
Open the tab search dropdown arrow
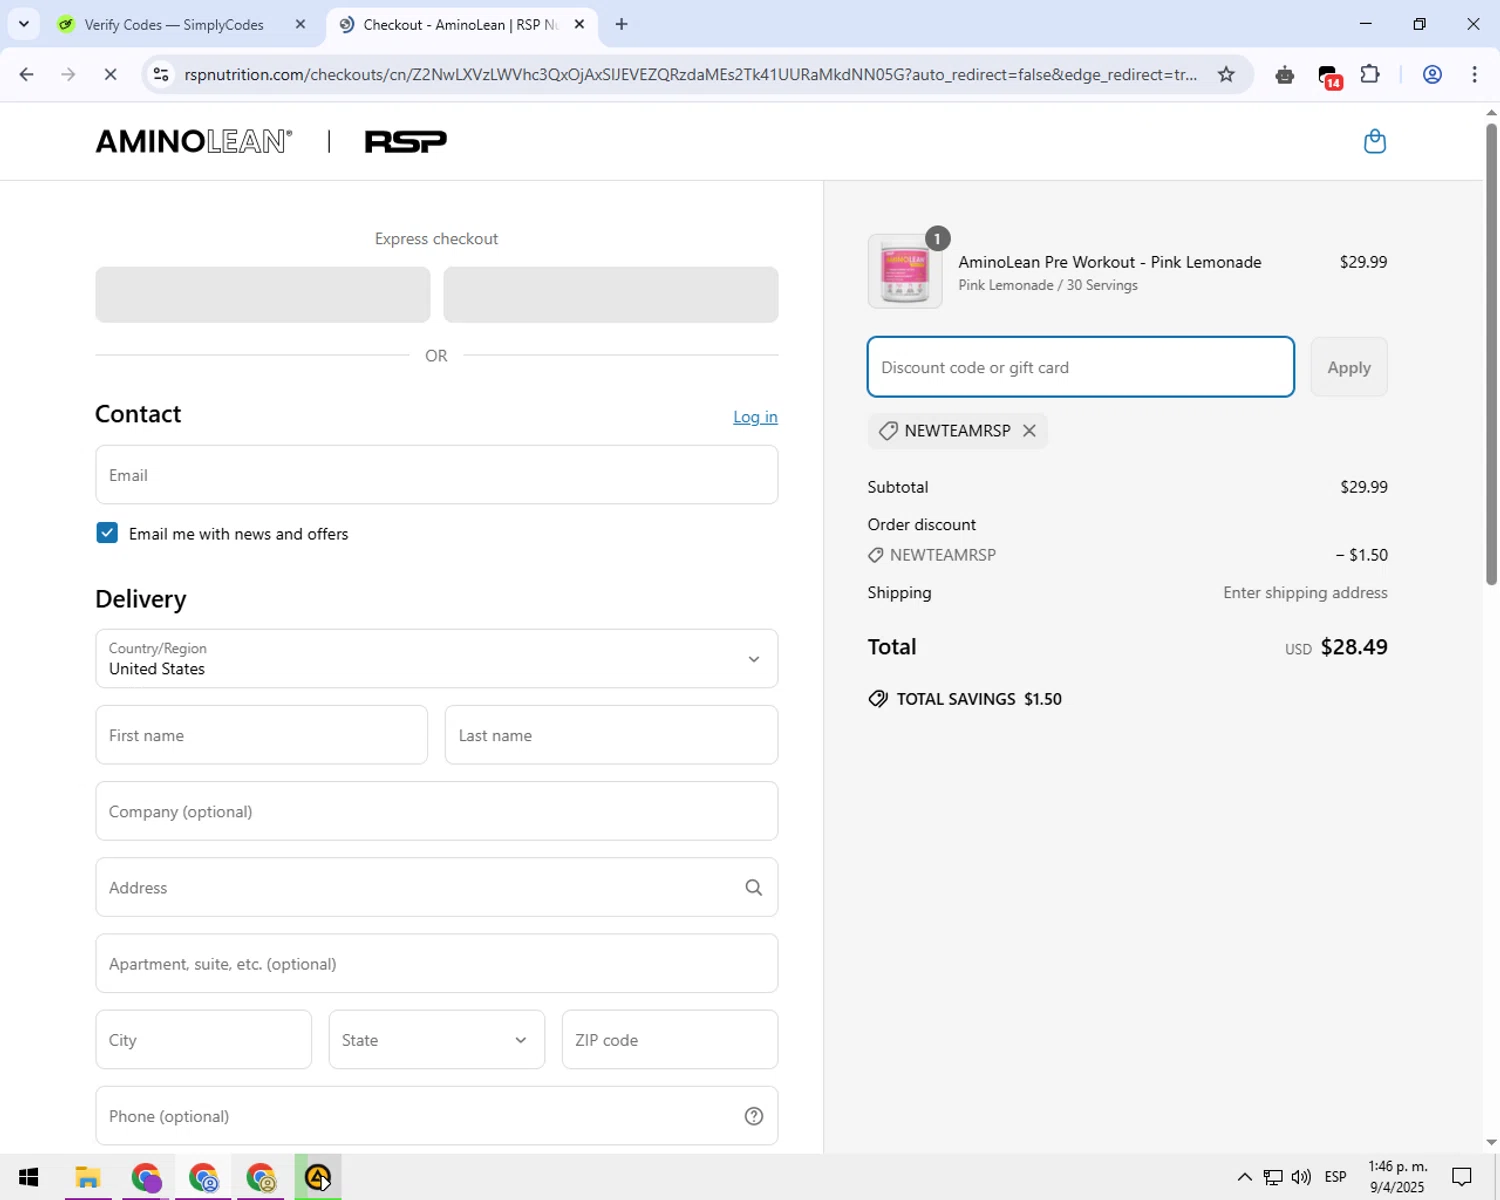point(24,24)
